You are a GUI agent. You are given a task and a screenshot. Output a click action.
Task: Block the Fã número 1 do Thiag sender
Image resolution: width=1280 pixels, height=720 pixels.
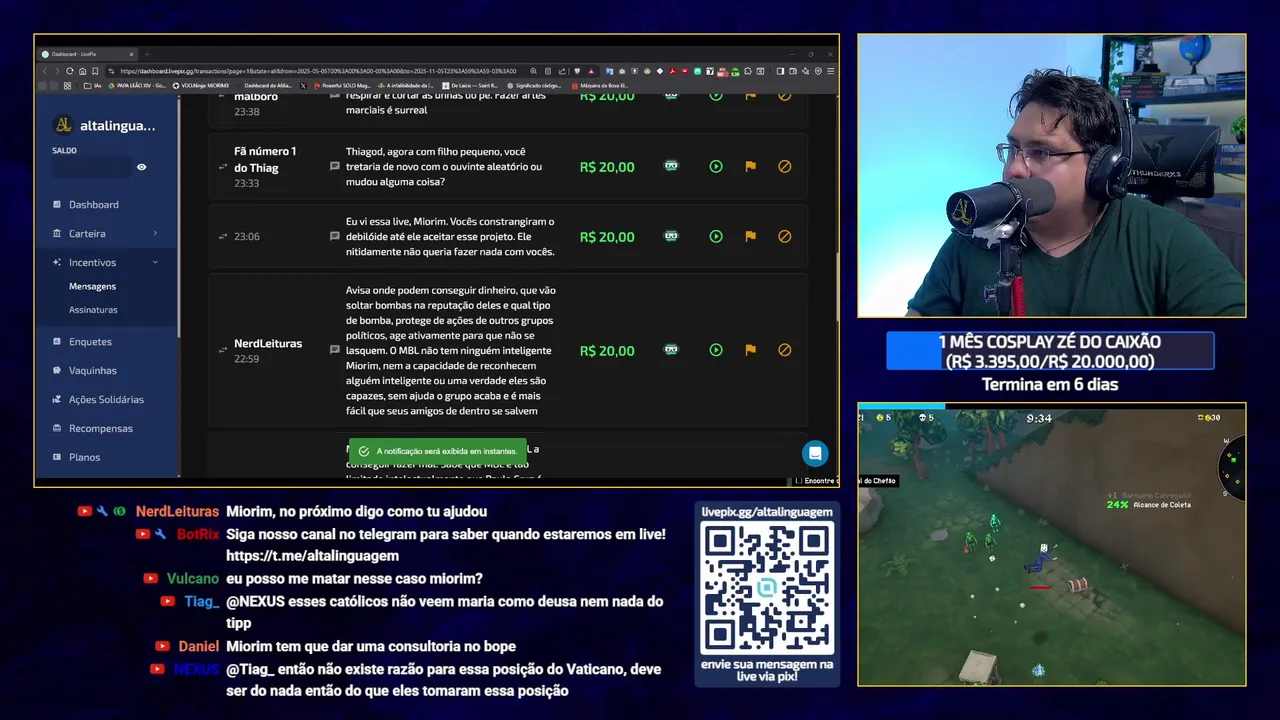point(784,167)
